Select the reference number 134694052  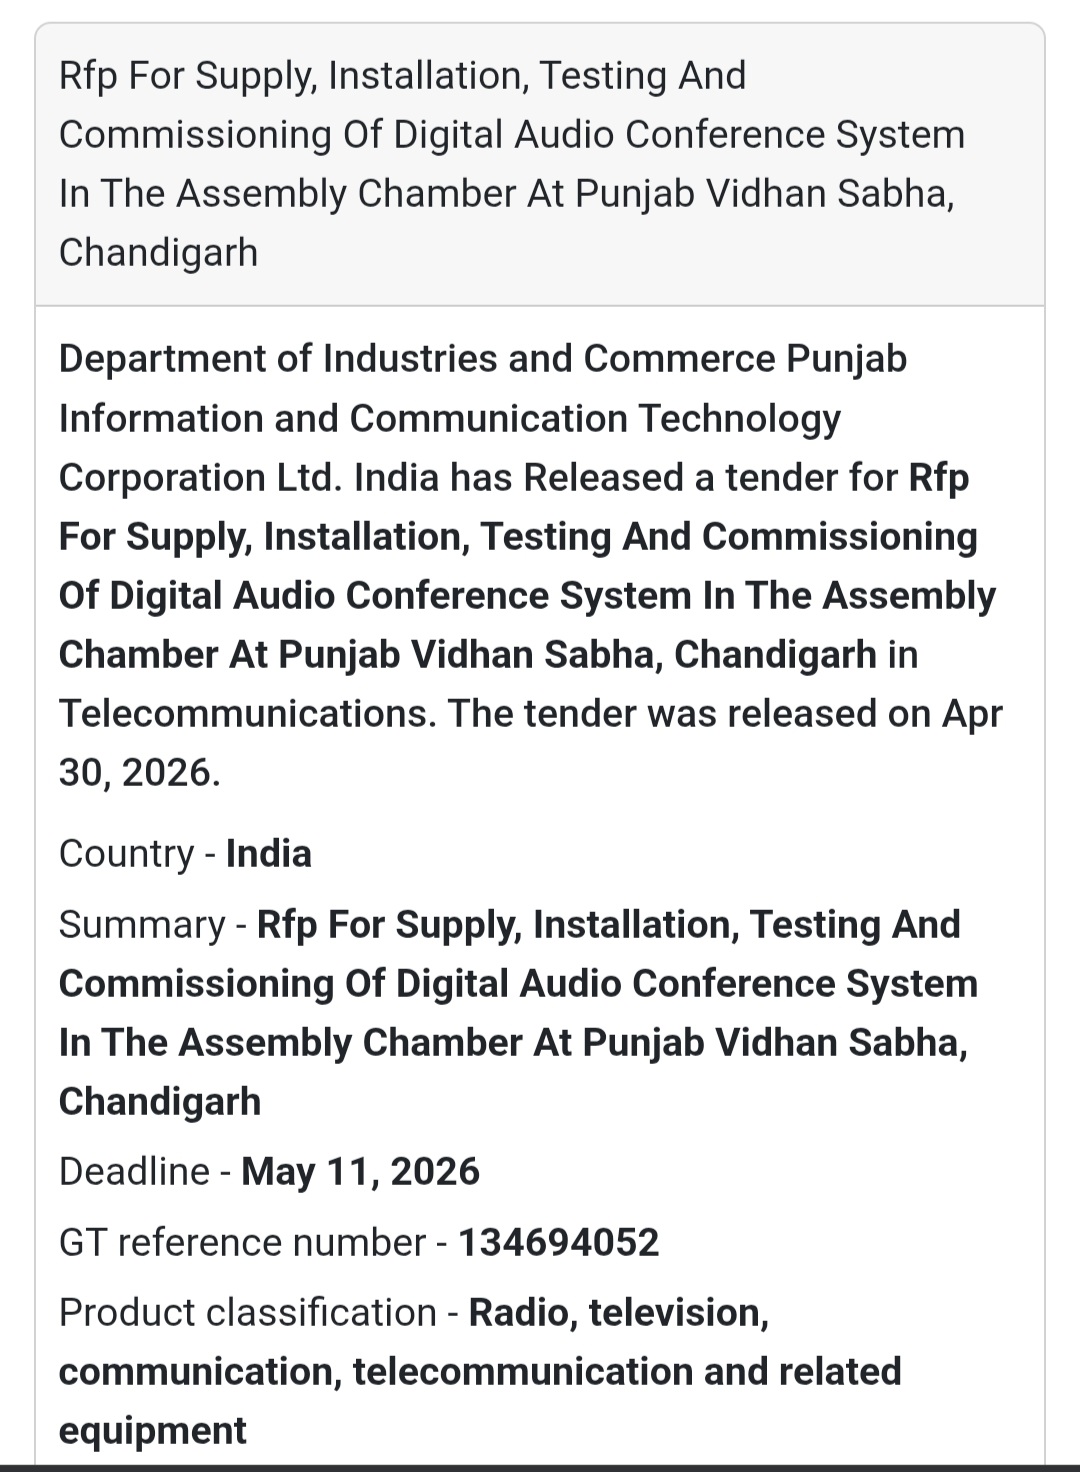click(x=558, y=1243)
